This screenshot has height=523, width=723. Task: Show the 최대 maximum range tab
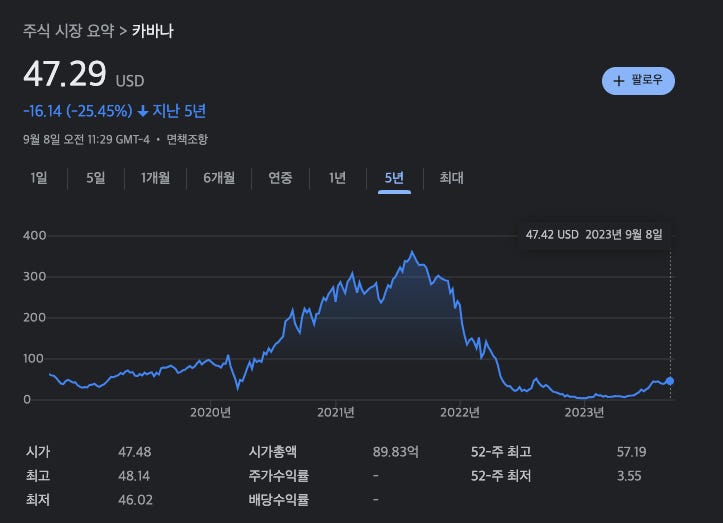[x=451, y=178]
